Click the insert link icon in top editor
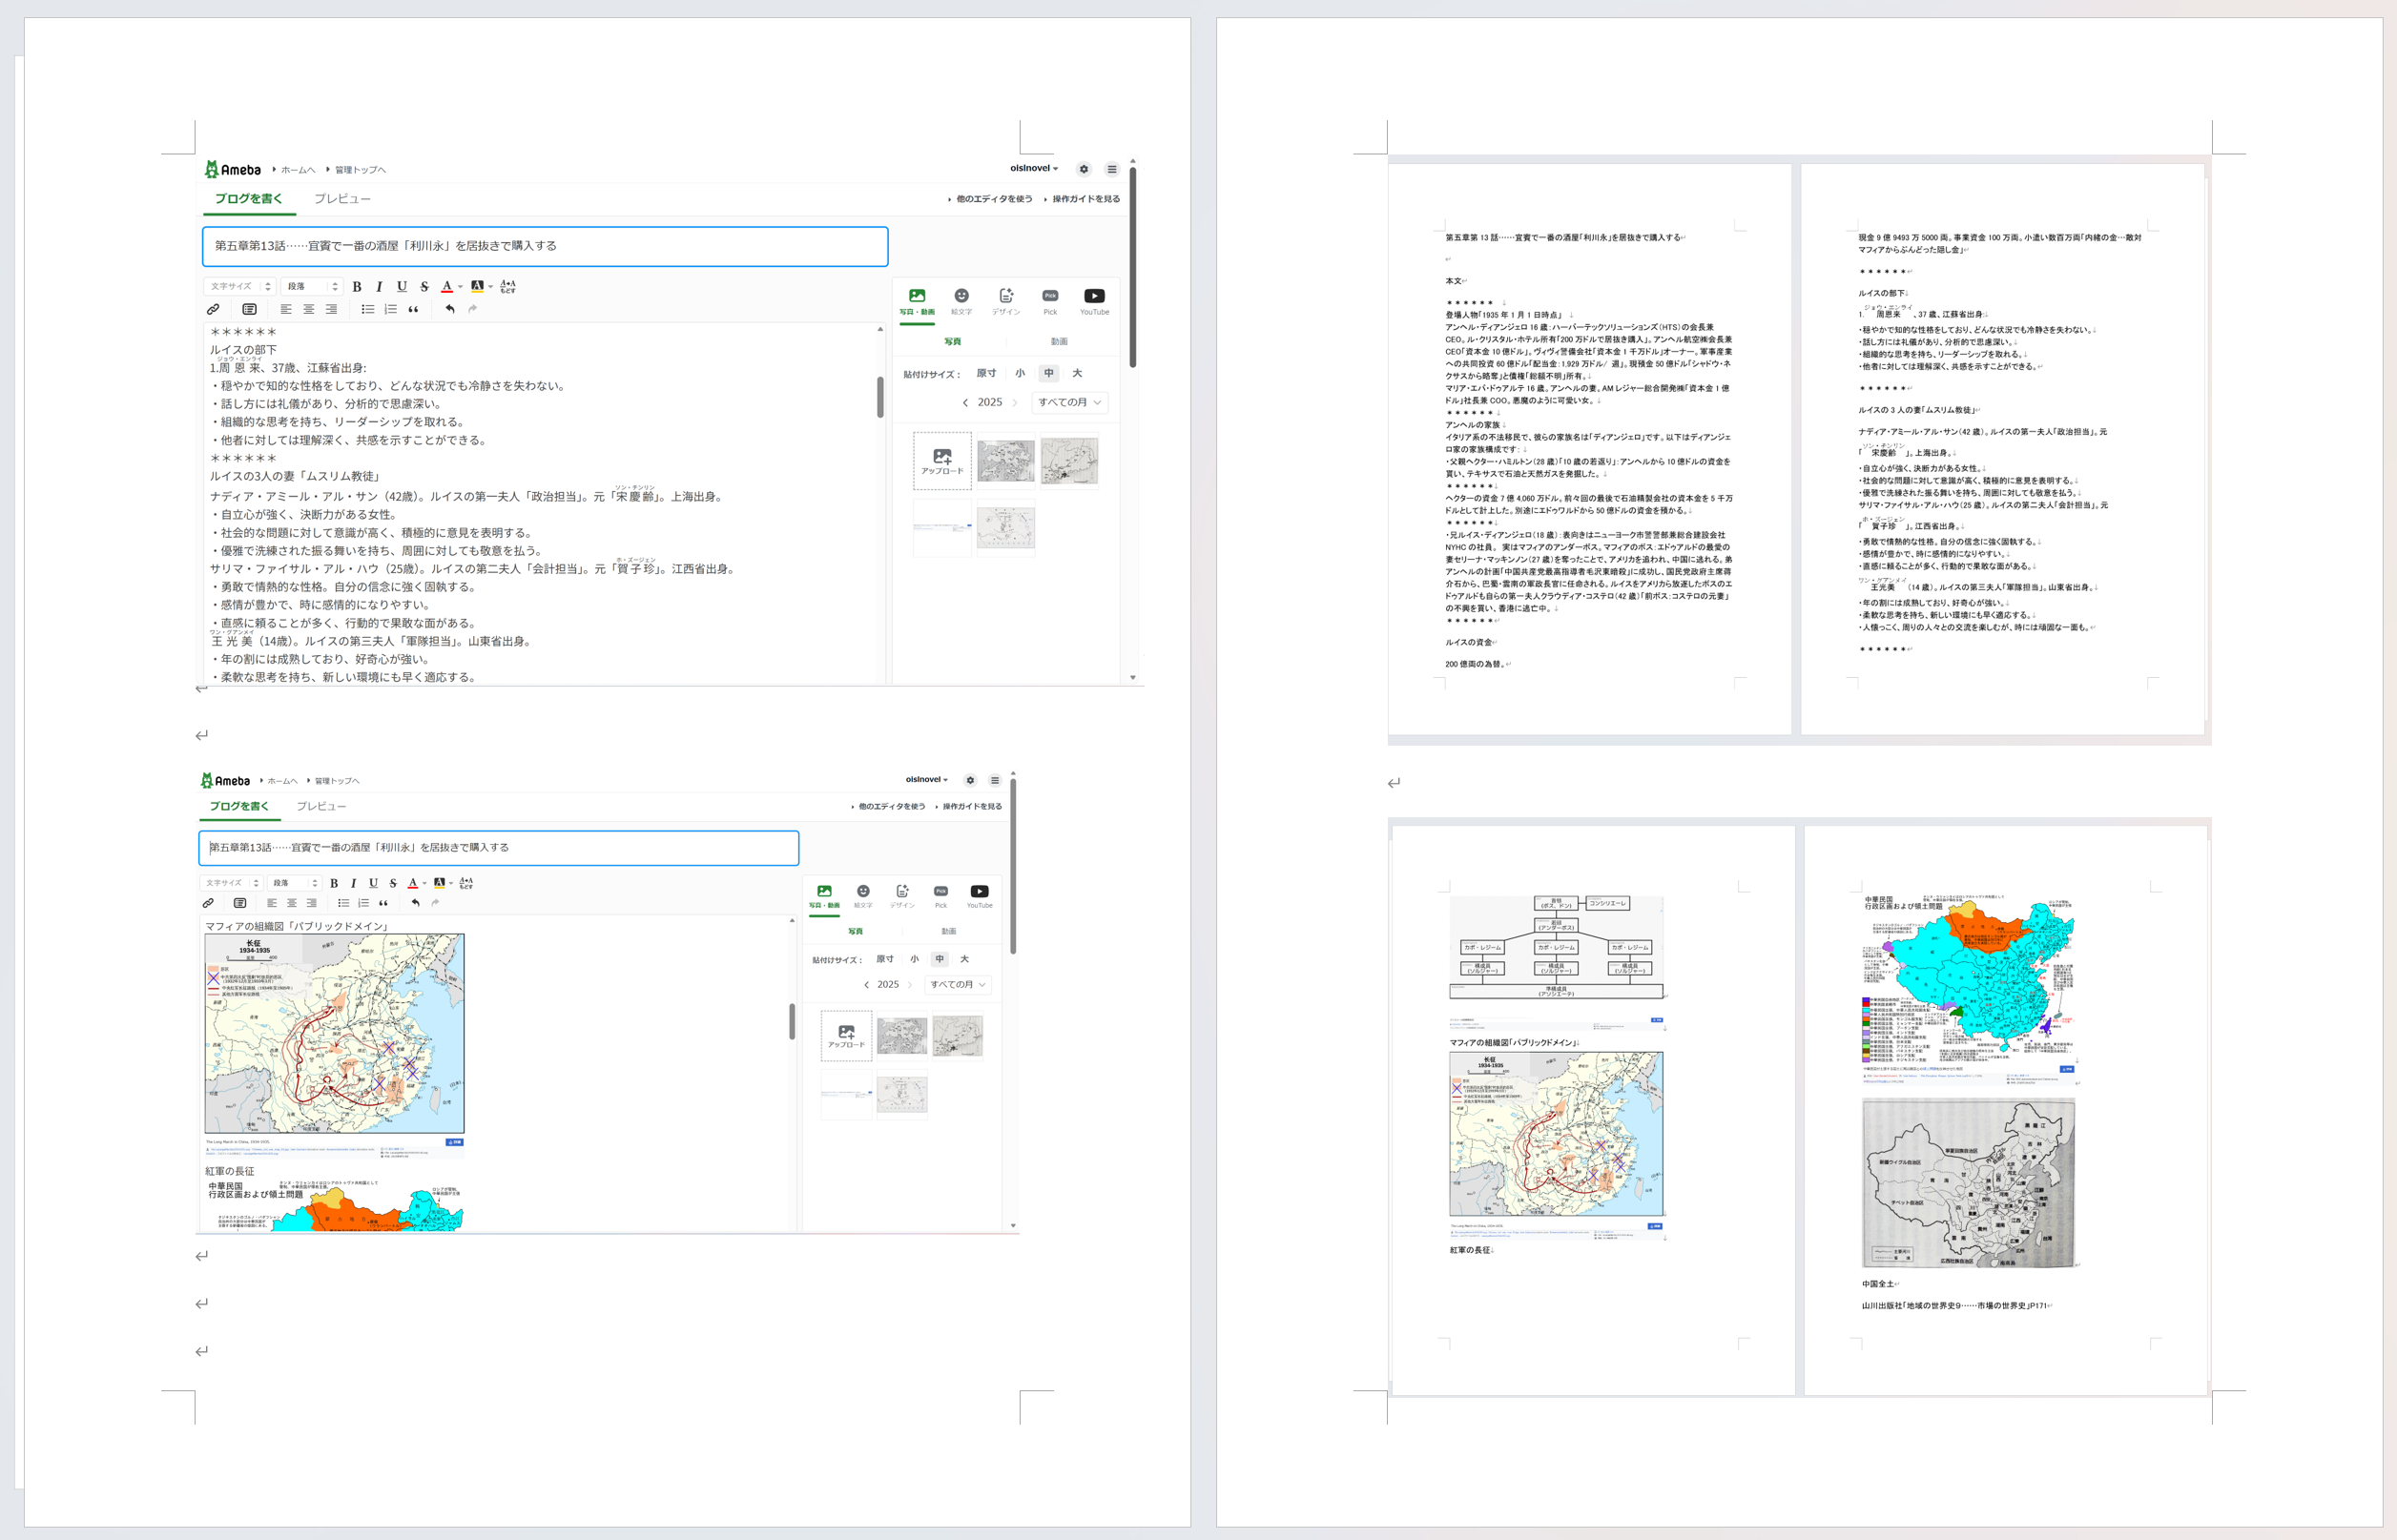This screenshot has height=1540, width=2397. click(213, 309)
